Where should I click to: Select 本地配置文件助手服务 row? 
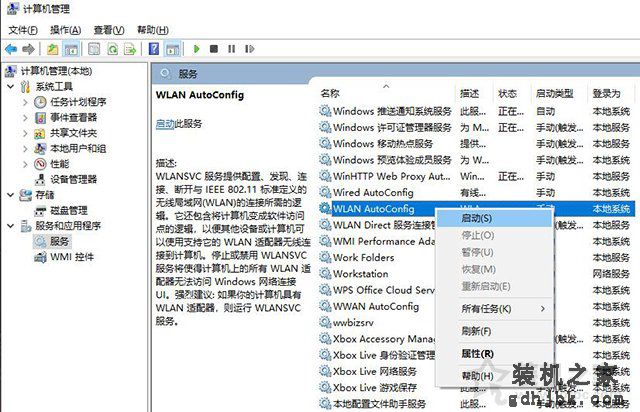(x=476, y=404)
